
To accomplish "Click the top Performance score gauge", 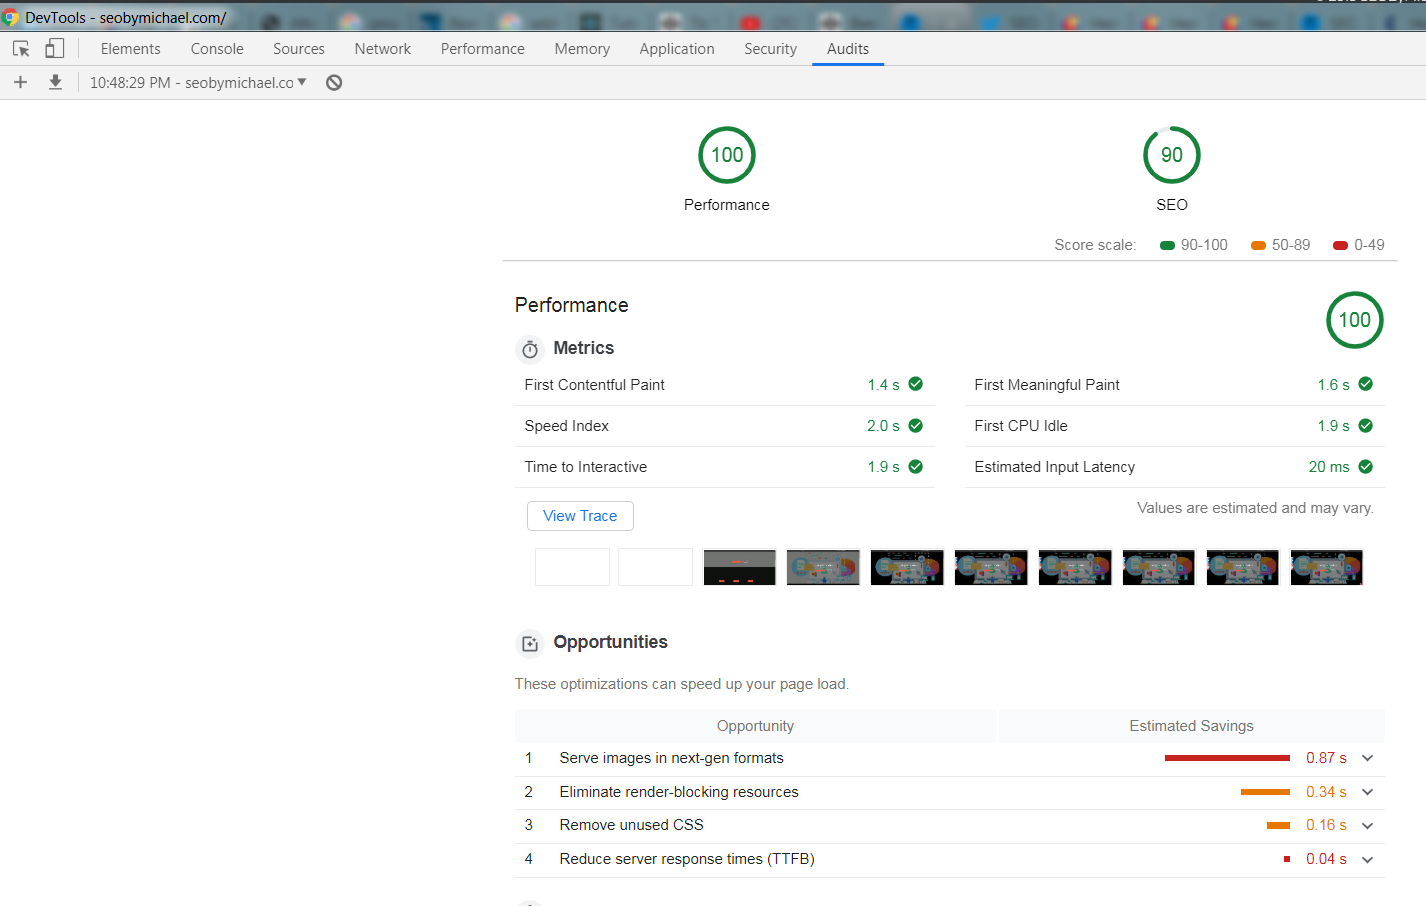I will tap(727, 155).
